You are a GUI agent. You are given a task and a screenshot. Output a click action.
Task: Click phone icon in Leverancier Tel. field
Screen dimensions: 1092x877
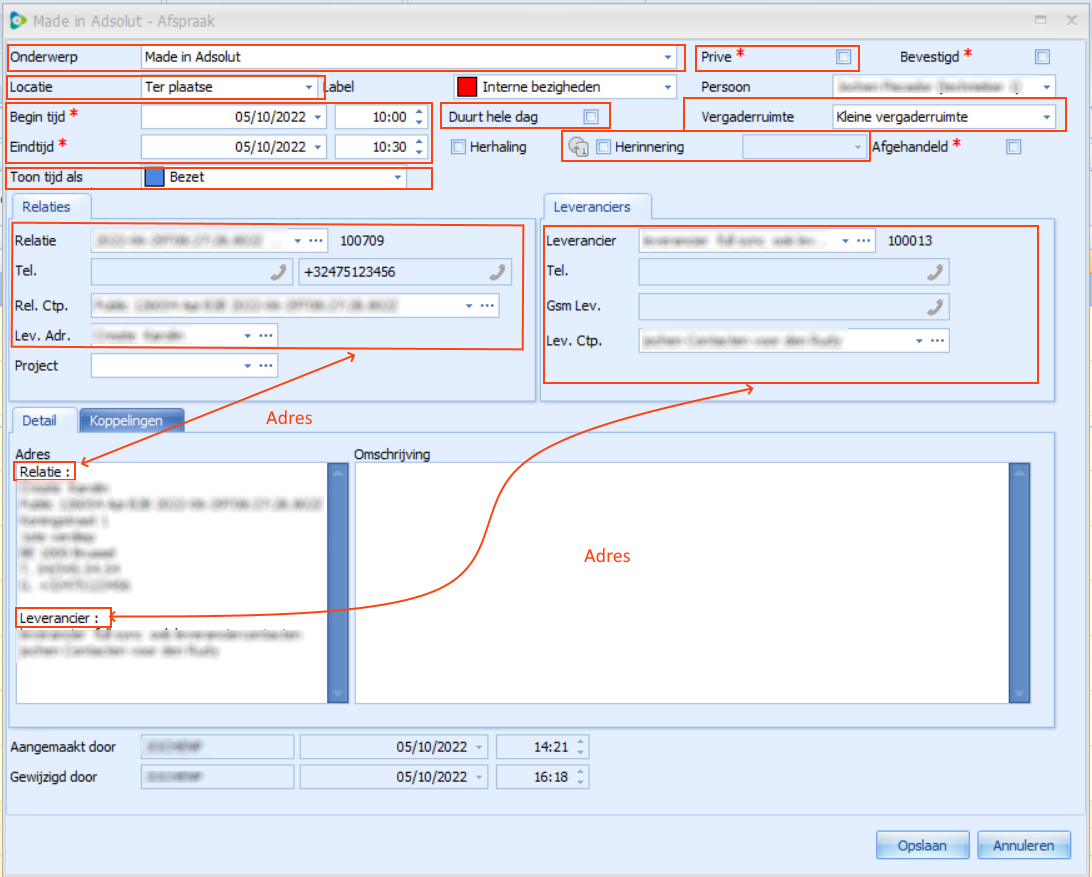pyautogui.click(x=935, y=272)
